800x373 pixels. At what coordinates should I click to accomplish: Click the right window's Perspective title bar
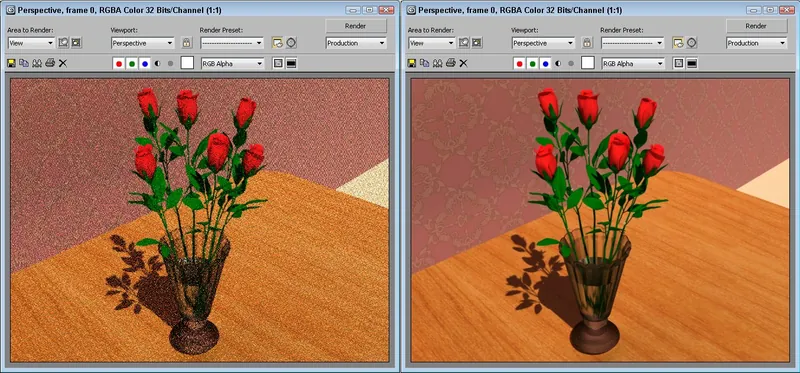pos(600,10)
